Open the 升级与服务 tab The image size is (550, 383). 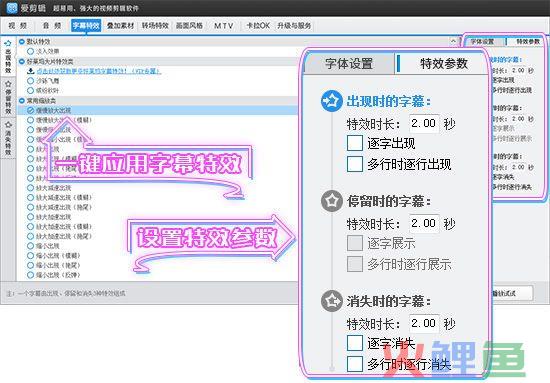[294, 26]
